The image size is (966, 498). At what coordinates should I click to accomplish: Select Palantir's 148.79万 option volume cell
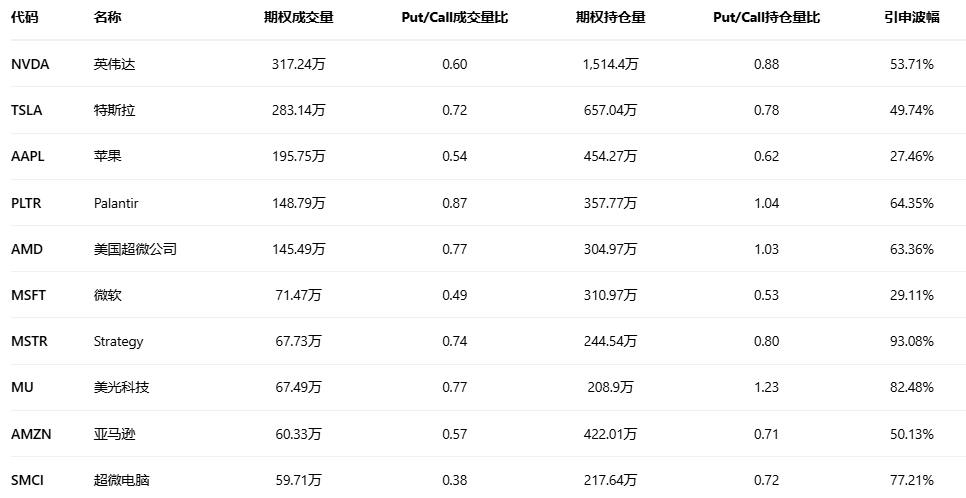click(298, 203)
